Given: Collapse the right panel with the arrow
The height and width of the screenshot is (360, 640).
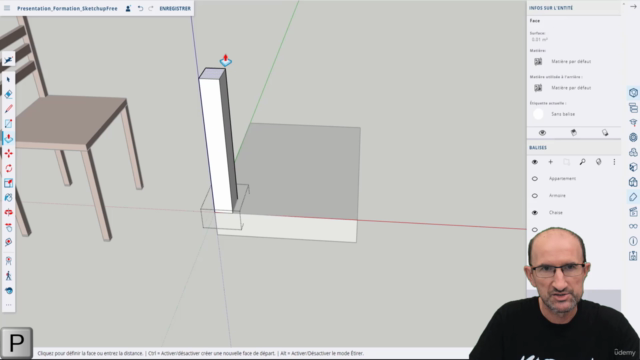Looking at the screenshot, I should click(x=633, y=7).
